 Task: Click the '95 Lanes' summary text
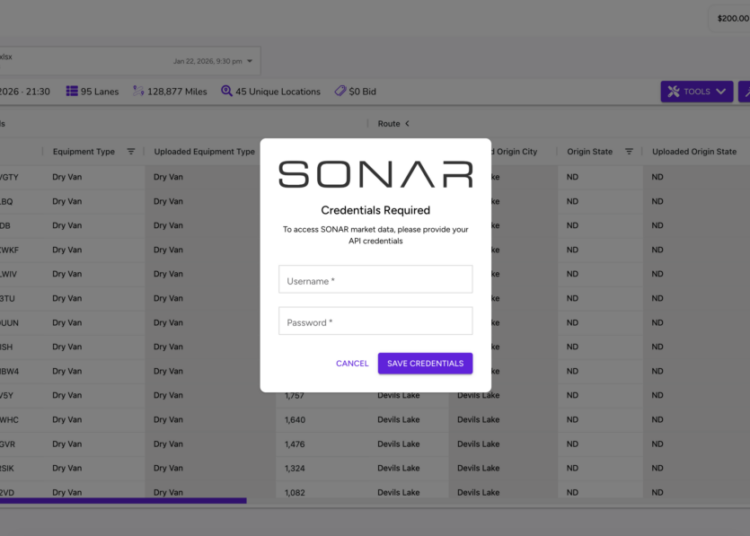[99, 91]
